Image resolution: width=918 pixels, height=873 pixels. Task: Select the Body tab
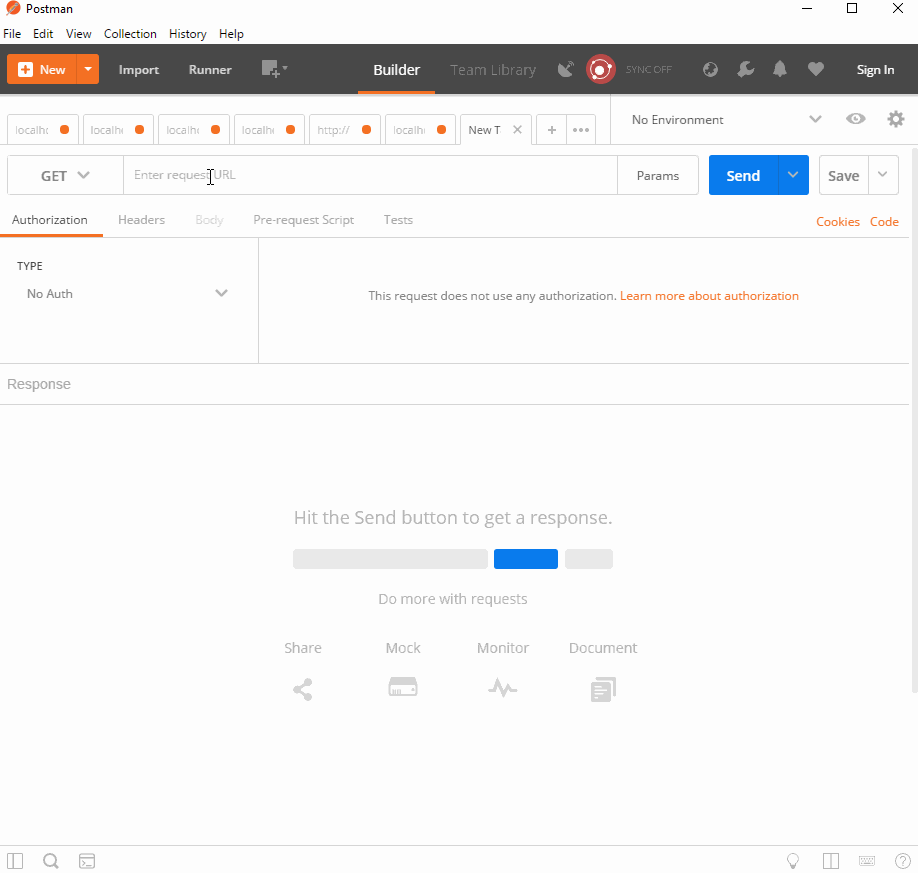[210, 220]
